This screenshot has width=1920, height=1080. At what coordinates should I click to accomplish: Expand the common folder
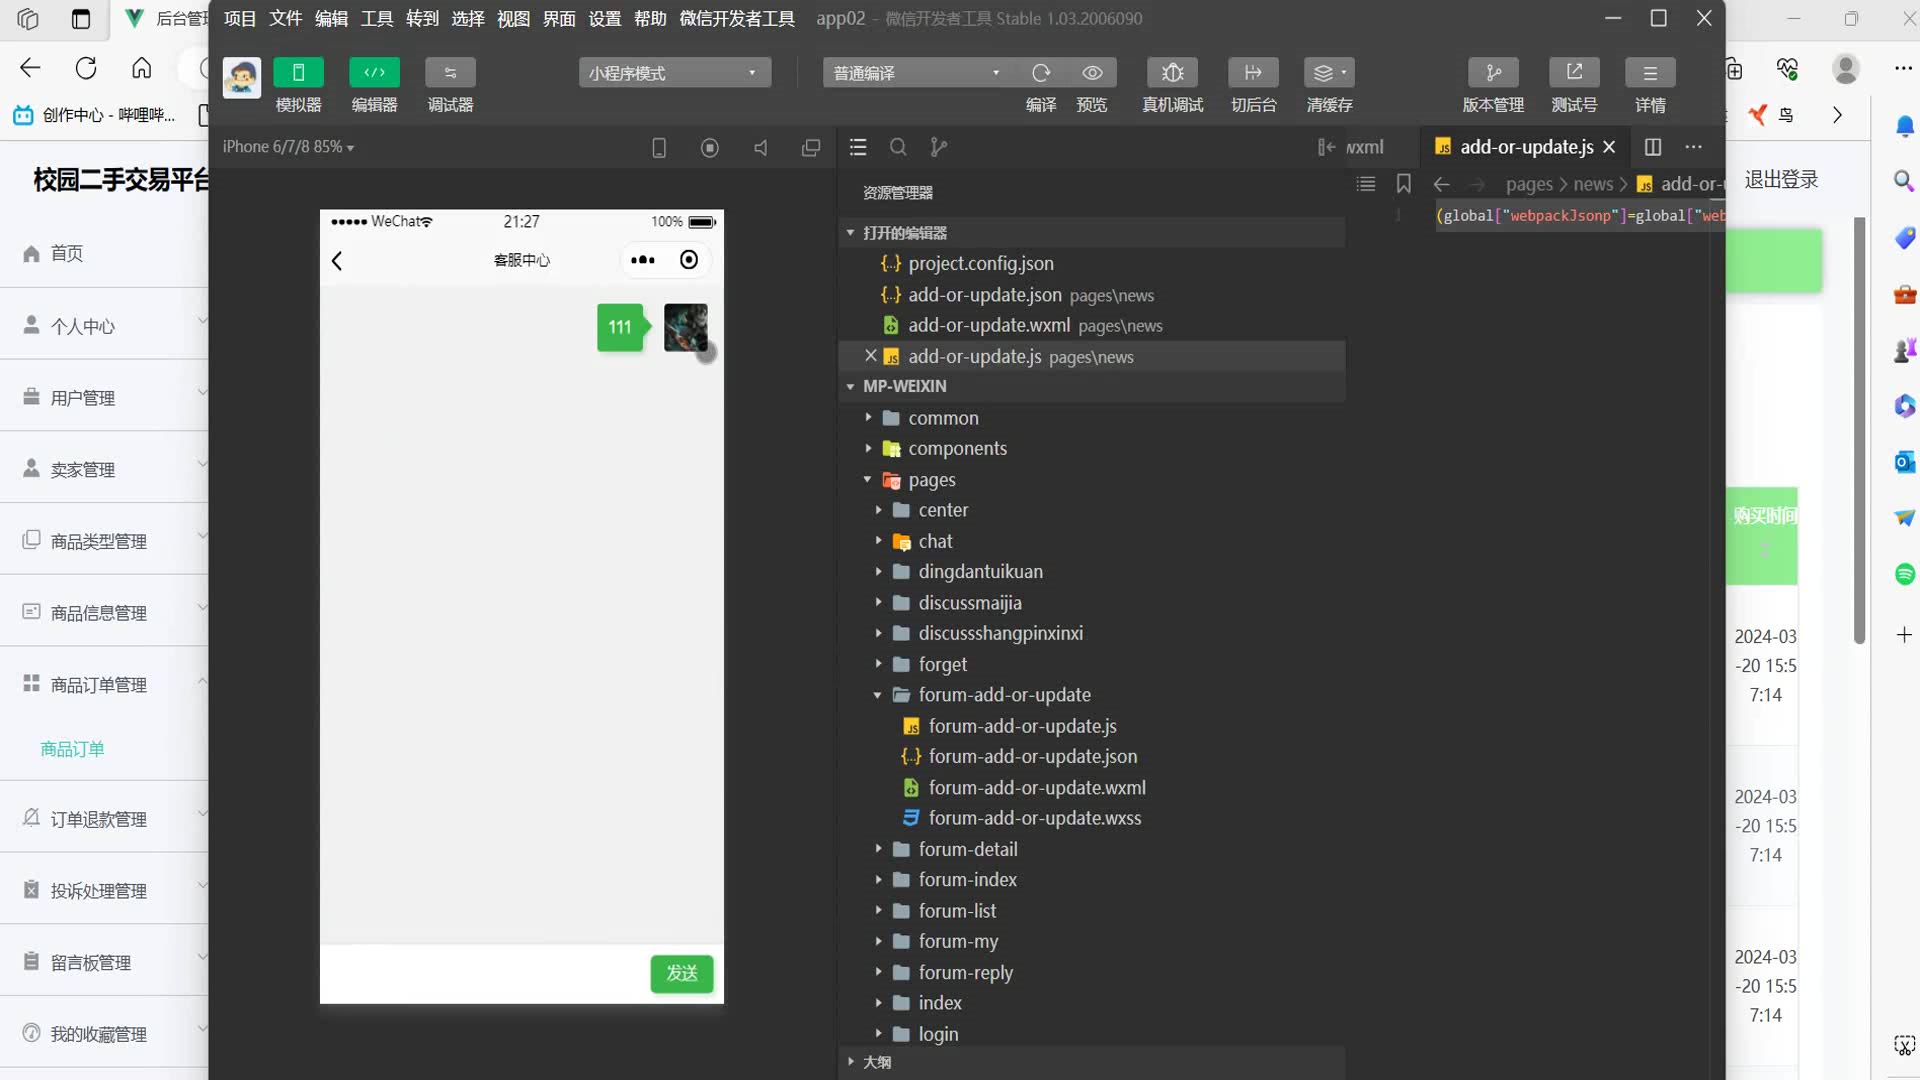pyautogui.click(x=1092, y=418)
